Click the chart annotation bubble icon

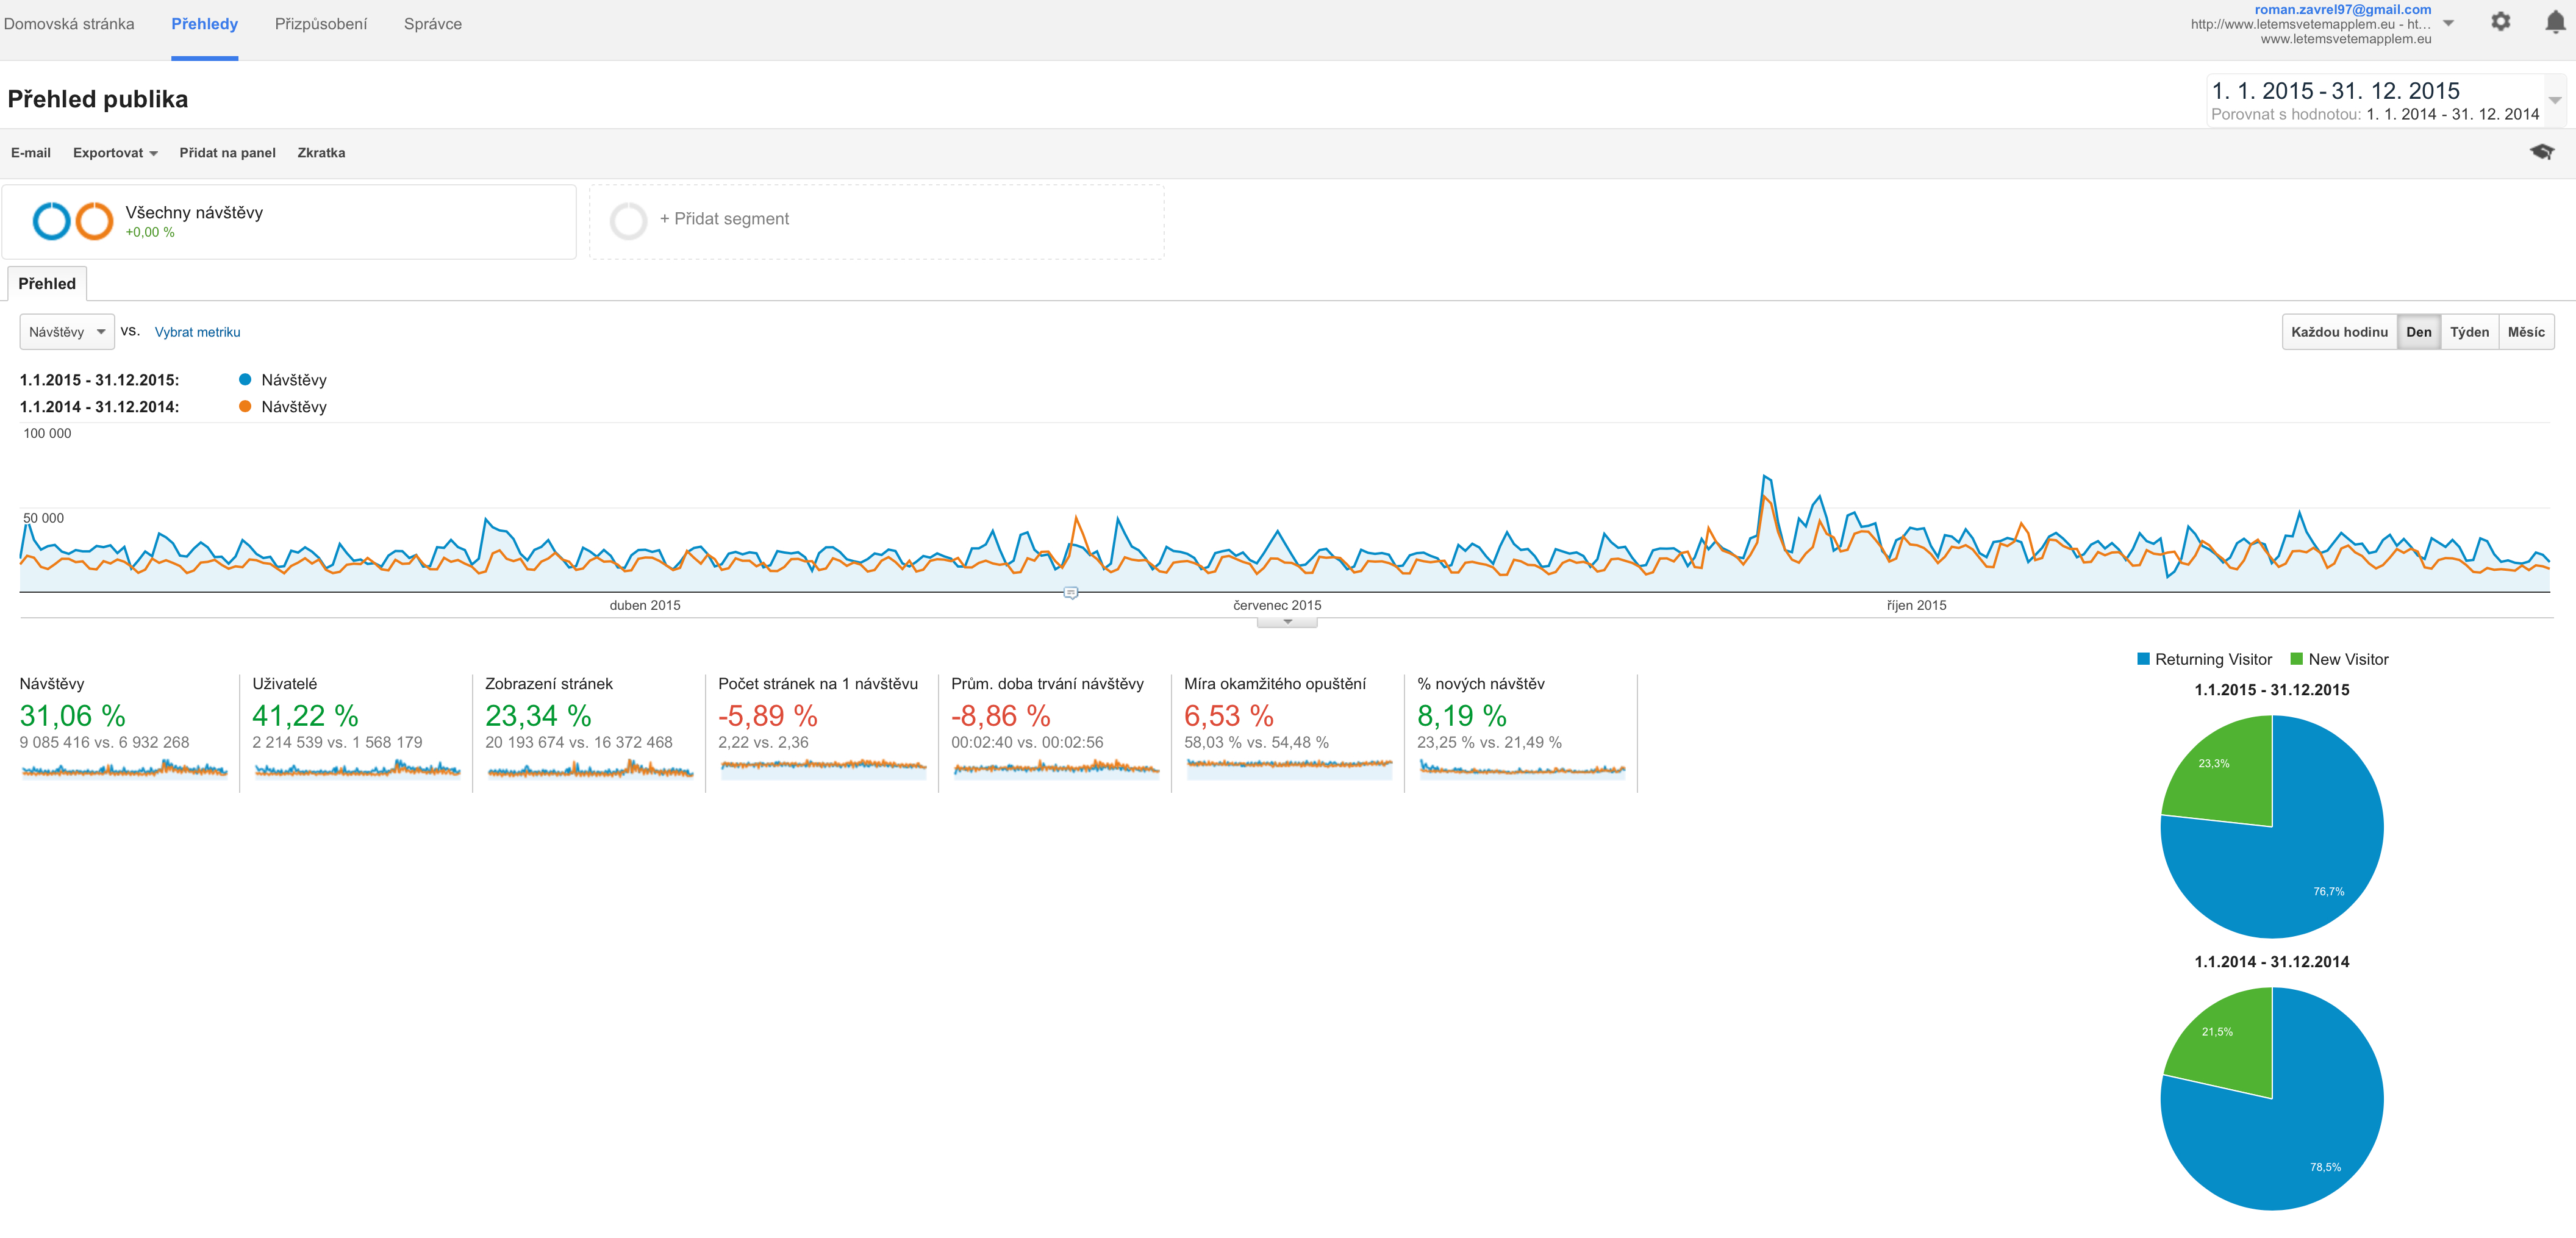[x=1070, y=593]
